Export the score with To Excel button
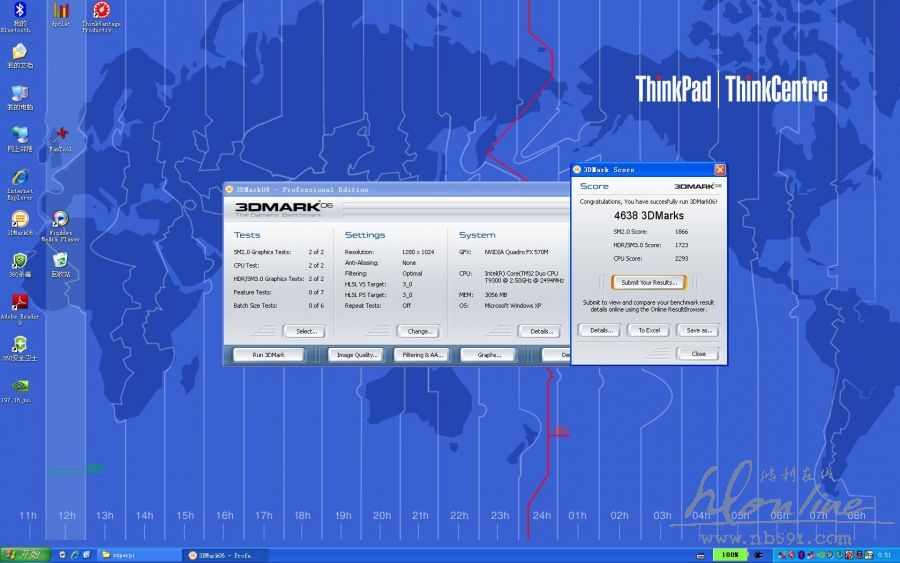This screenshot has height=563, width=900. tap(649, 330)
